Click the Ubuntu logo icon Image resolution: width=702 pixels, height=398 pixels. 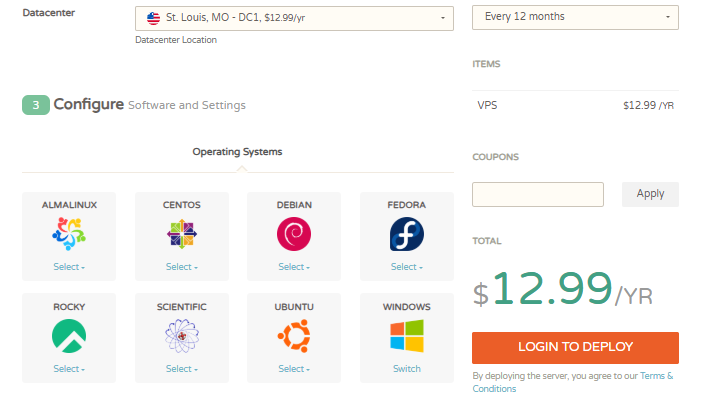click(294, 336)
